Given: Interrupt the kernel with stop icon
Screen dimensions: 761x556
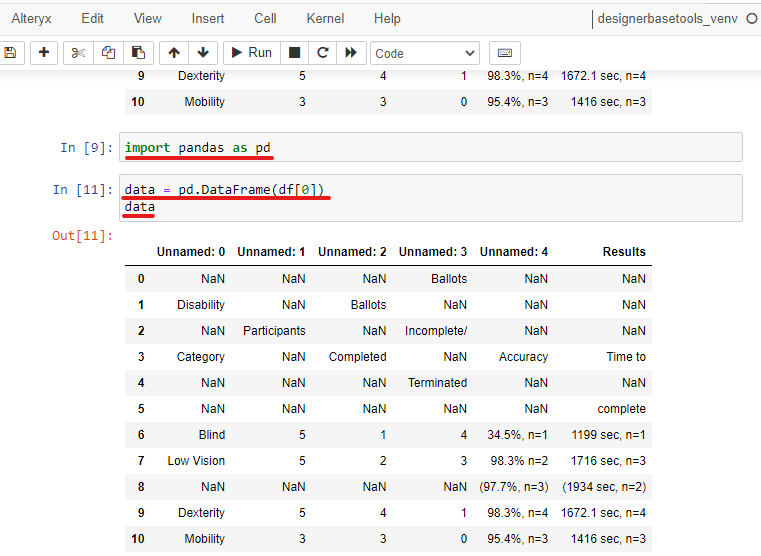Looking at the screenshot, I should coord(294,53).
